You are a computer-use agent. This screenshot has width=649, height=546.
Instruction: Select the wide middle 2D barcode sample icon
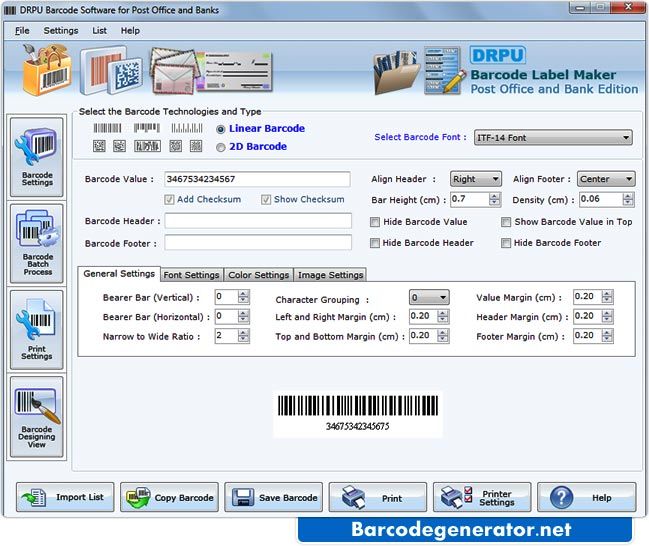pos(147,146)
